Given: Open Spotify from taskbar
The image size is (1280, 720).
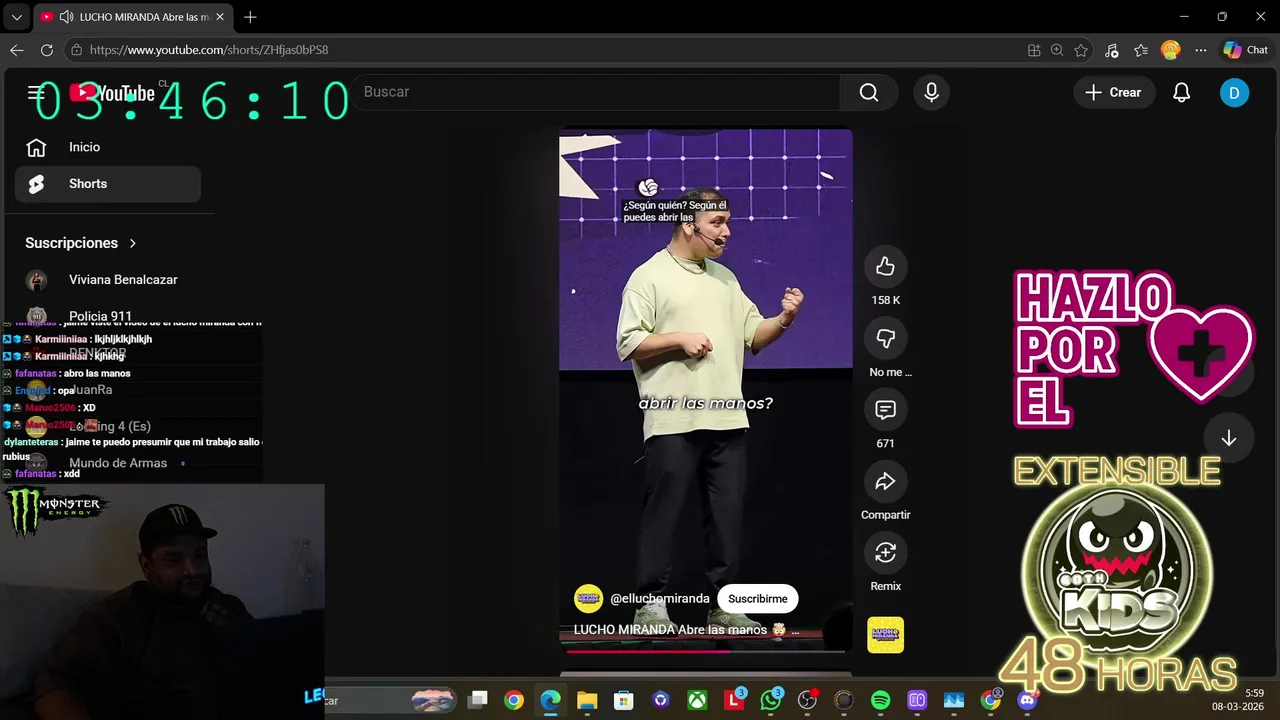Looking at the screenshot, I should pyautogui.click(x=881, y=700).
